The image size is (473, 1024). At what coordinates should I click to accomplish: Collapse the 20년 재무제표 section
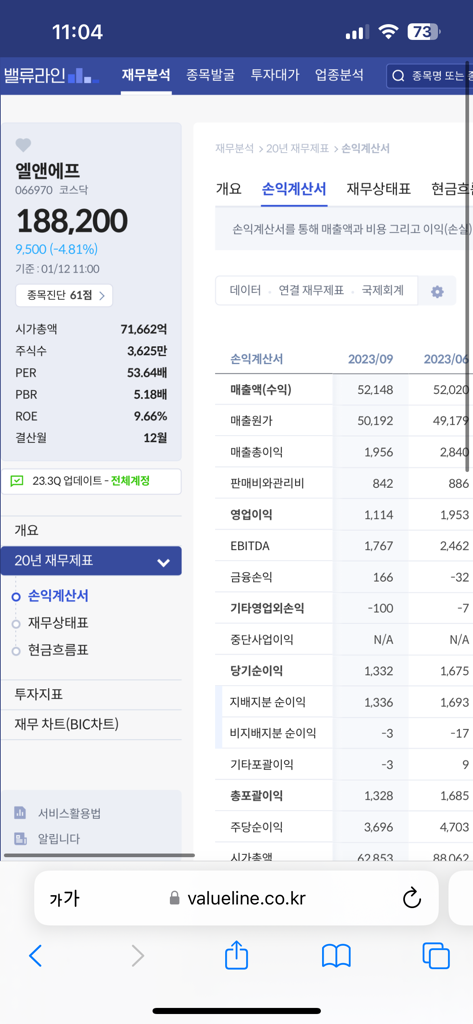point(163,562)
